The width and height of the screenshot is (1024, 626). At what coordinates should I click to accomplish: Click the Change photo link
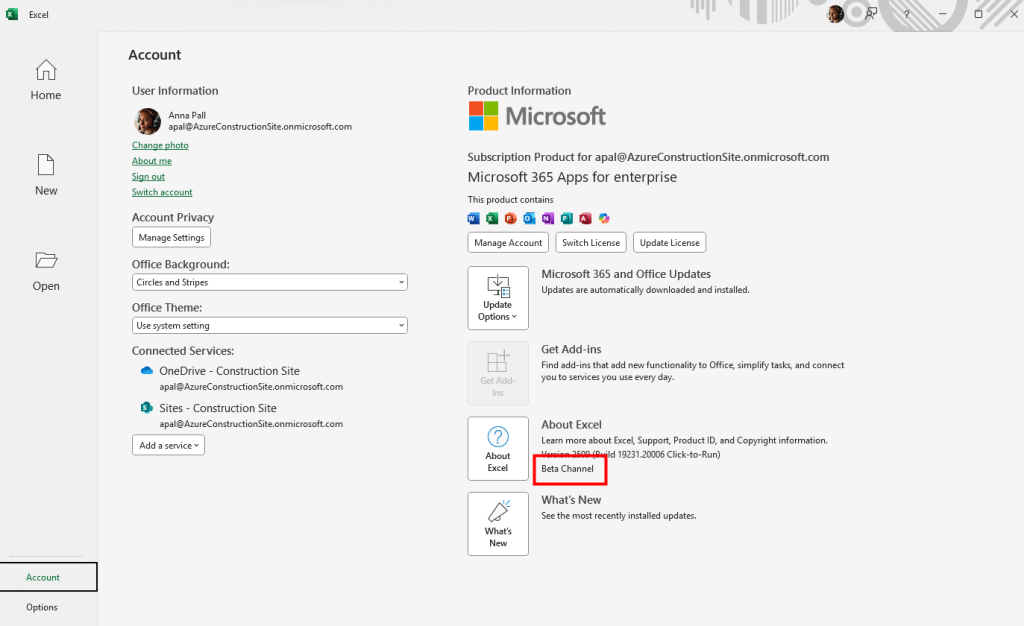pyautogui.click(x=160, y=145)
